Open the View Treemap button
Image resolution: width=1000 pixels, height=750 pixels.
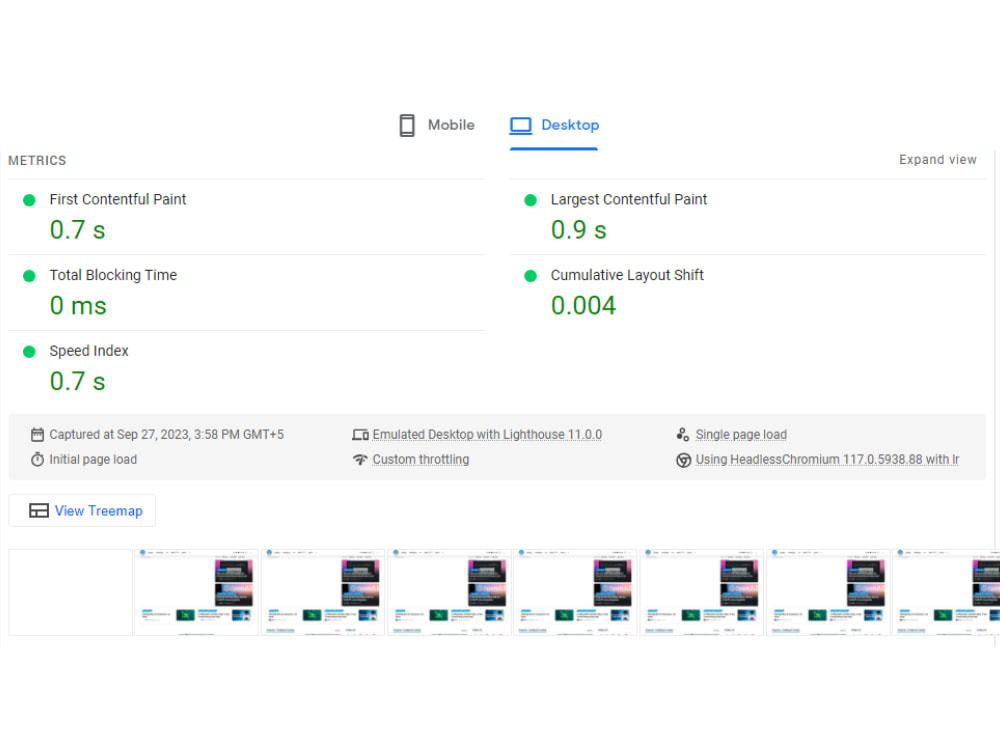point(82,511)
